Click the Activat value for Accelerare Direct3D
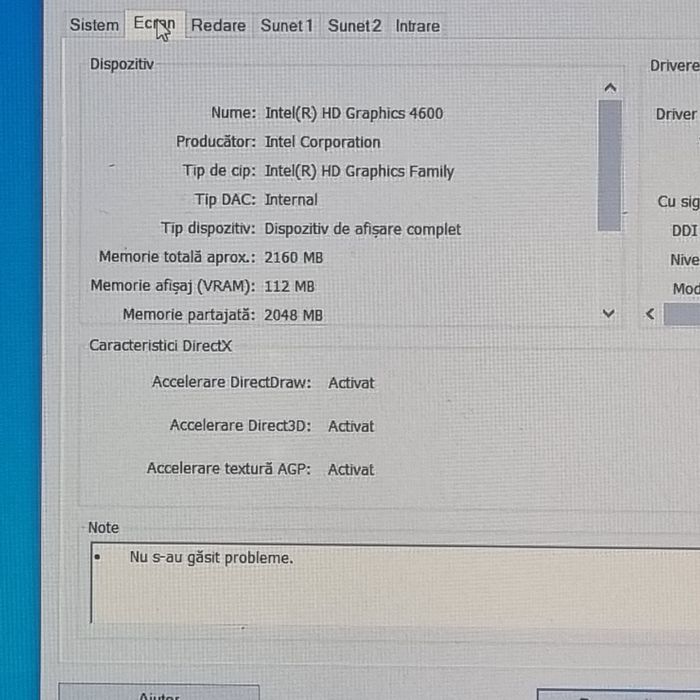The image size is (700, 700). 351,426
